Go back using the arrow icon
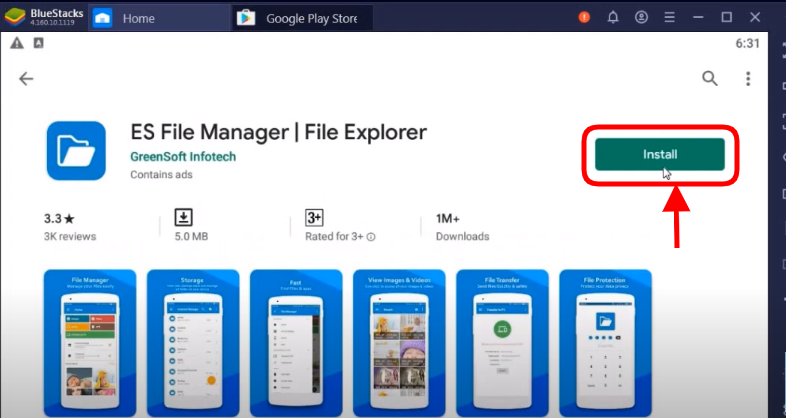Viewport: 786px width, 418px height. coord(26,79)
